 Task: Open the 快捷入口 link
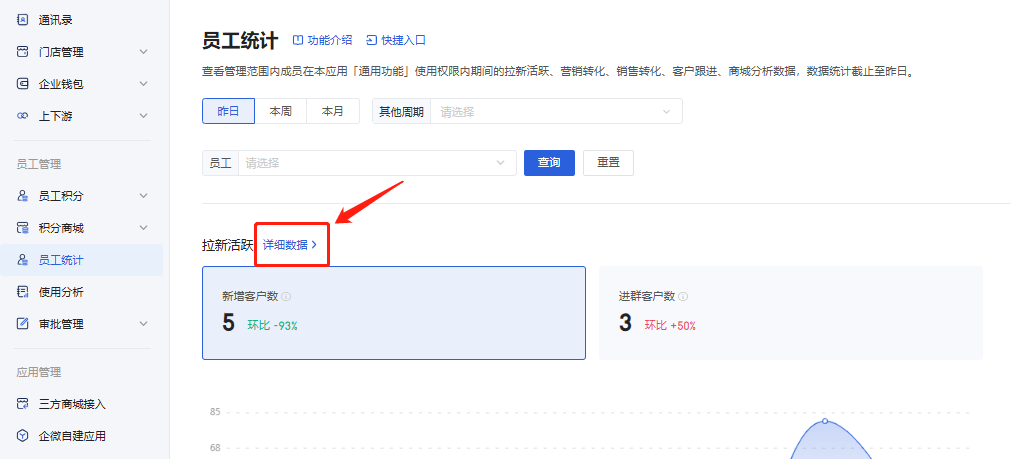(x=396, y=40)
